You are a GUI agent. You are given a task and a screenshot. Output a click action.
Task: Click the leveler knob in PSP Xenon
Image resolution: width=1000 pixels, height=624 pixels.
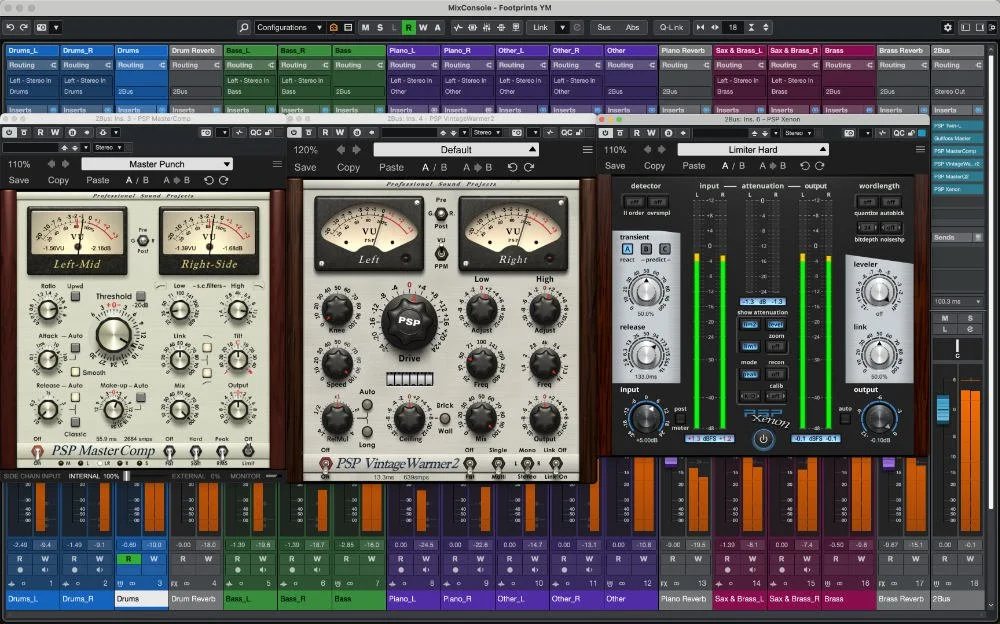[879, 292]
